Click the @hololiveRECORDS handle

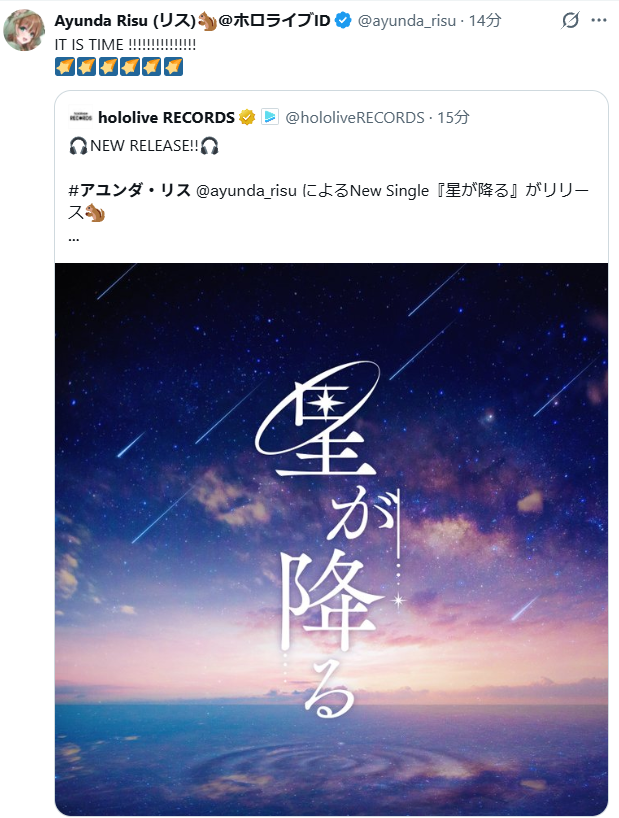click(x=355, y=117)
